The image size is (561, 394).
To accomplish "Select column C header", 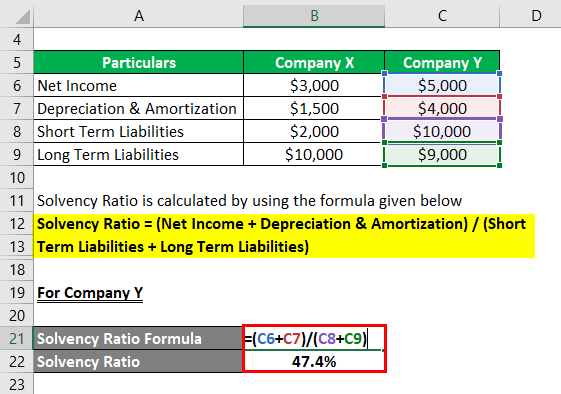I will click(442, 16).
